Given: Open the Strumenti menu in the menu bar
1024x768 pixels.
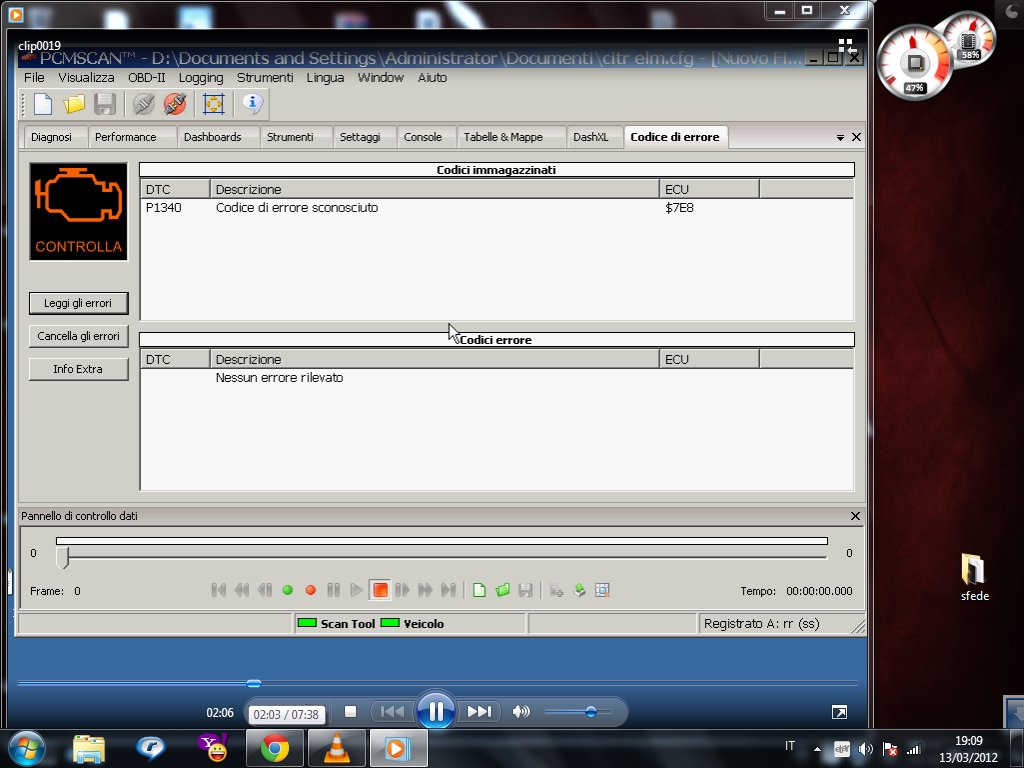Looking at the screenshot, I should 265,78.
